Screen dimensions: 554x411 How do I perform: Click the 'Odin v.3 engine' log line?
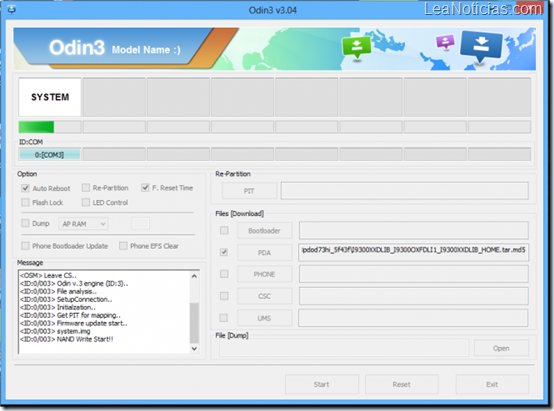[x=74, y=283]
